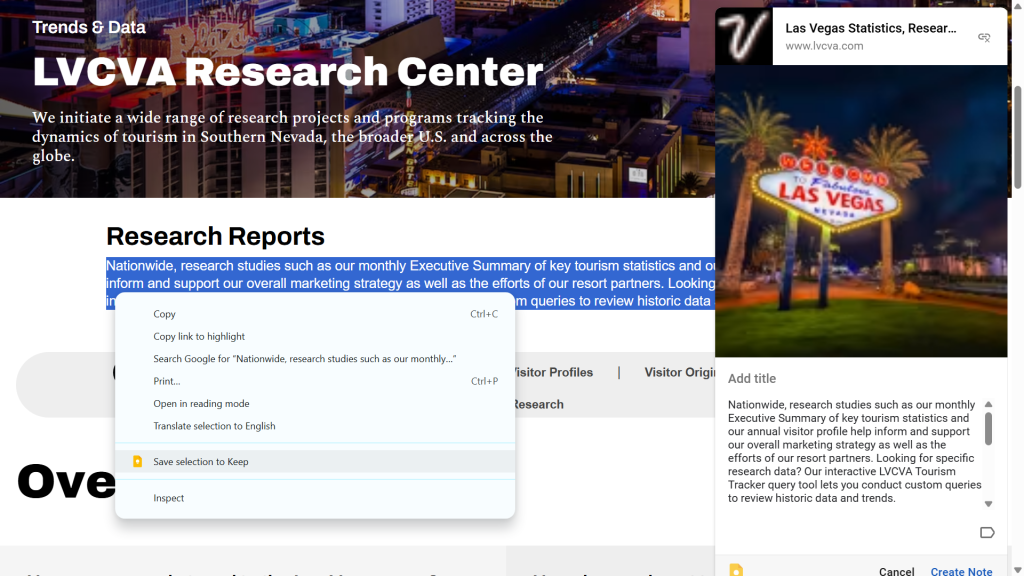Click the Keep icon beside "Save selection to Keep"
Image resolution: width=1024 pixels, height=576 pixels.
(x=137, y=462)
